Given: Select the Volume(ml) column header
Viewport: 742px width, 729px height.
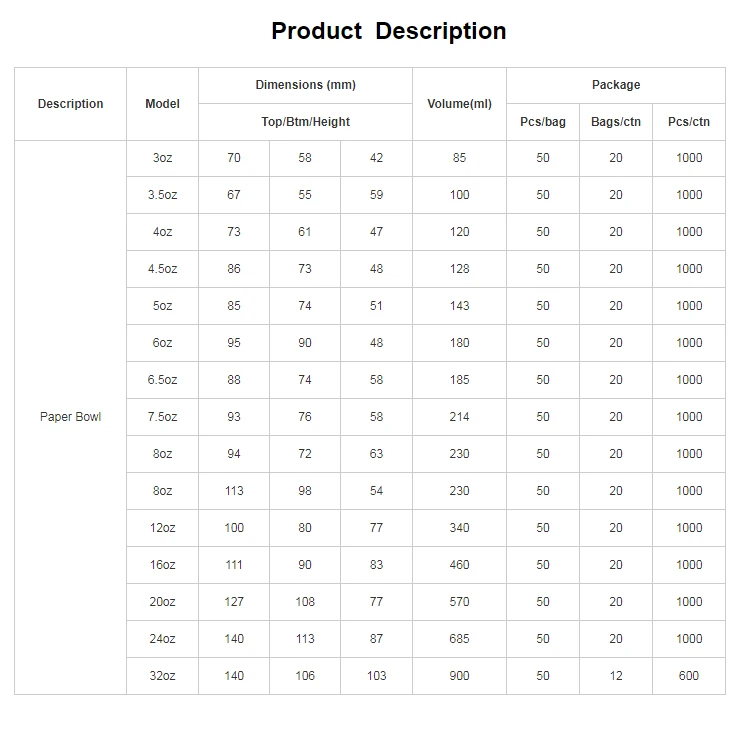Looking at the screenshot, I should [459, 104].
